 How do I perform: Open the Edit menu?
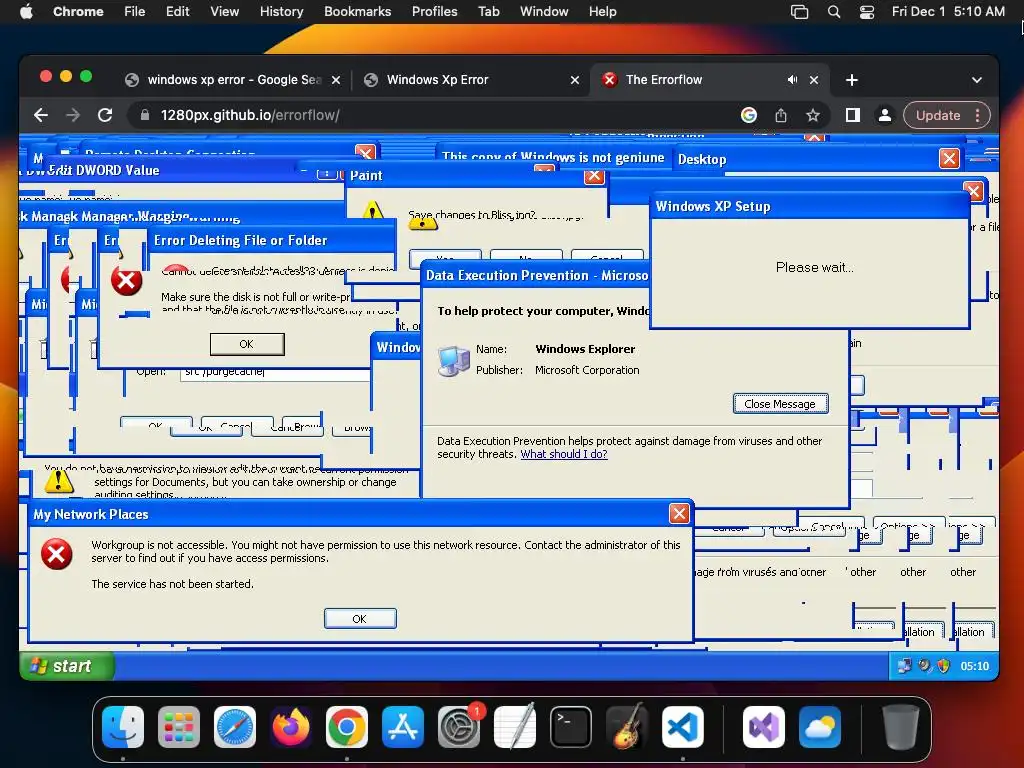tap(178, 12)
